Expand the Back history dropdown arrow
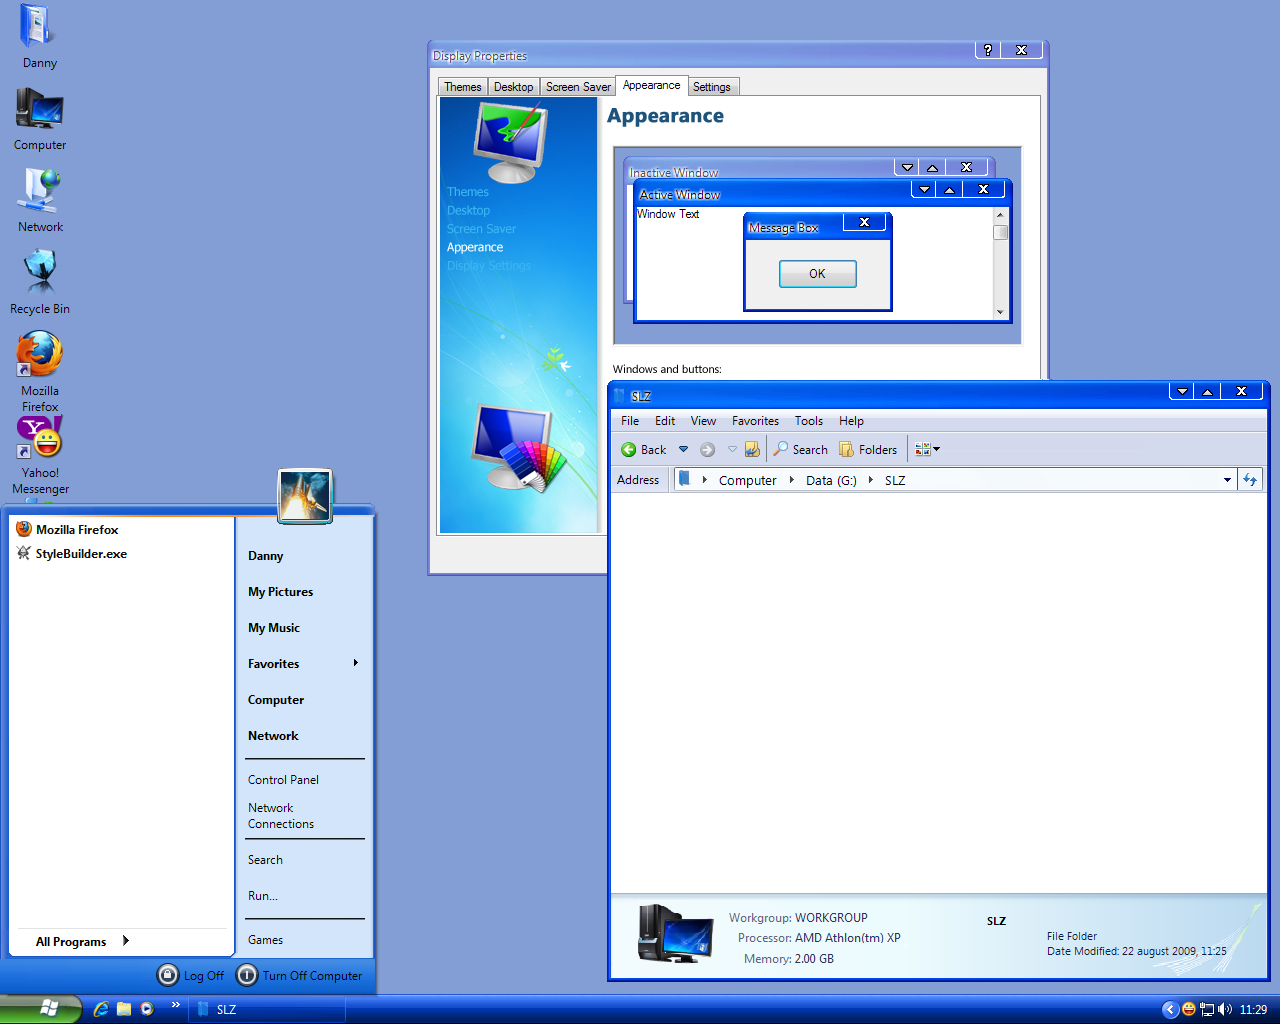 pyautogui.click(x=684, y=450)
